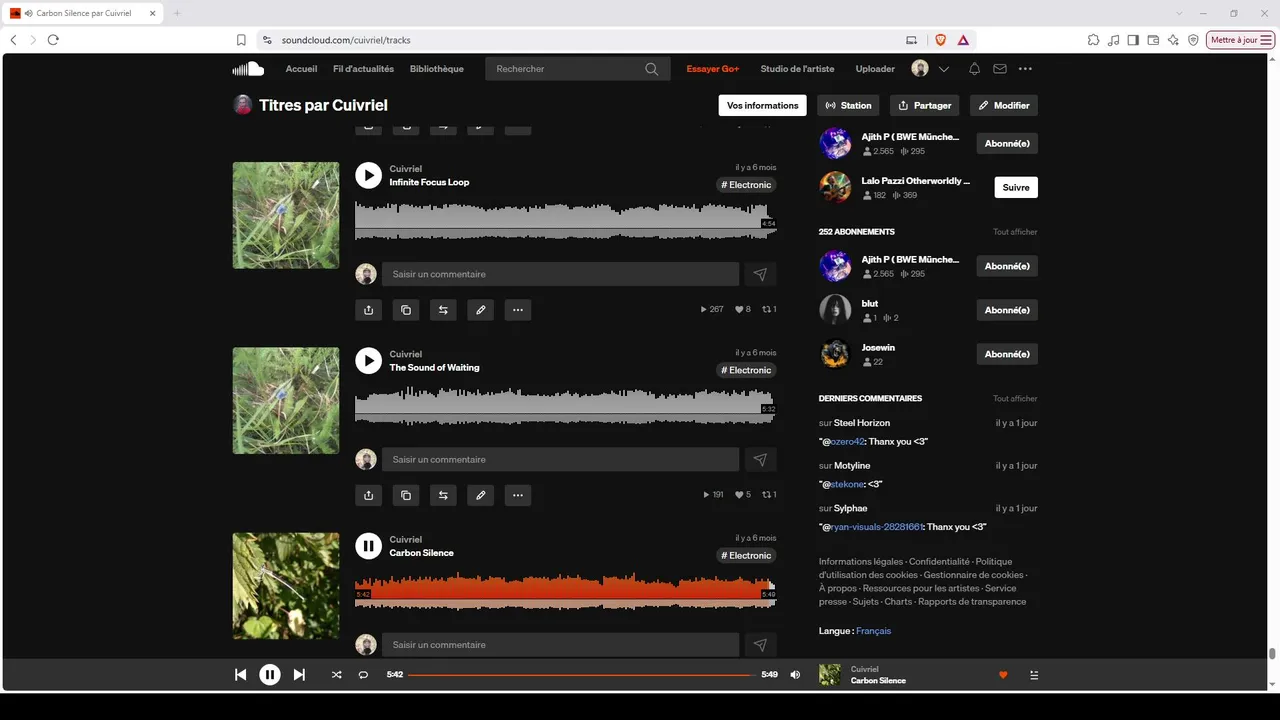Open the header more options menu
Screen dimensions: 1280x720
1025,69
